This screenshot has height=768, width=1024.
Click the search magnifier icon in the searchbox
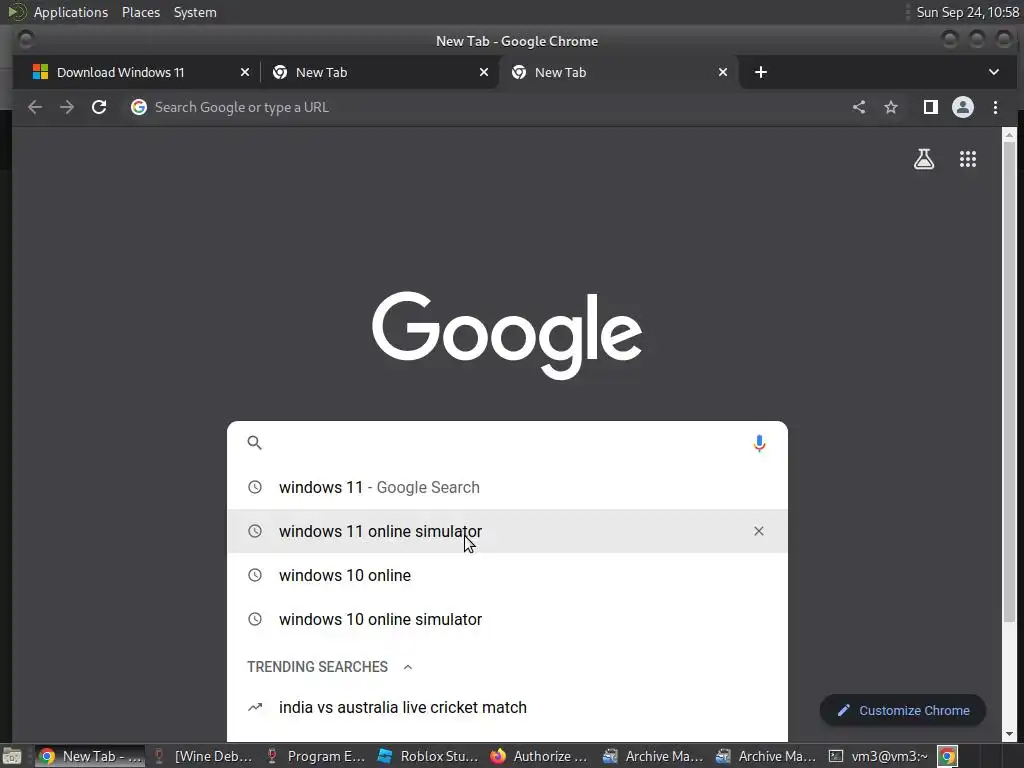point(255,443)
